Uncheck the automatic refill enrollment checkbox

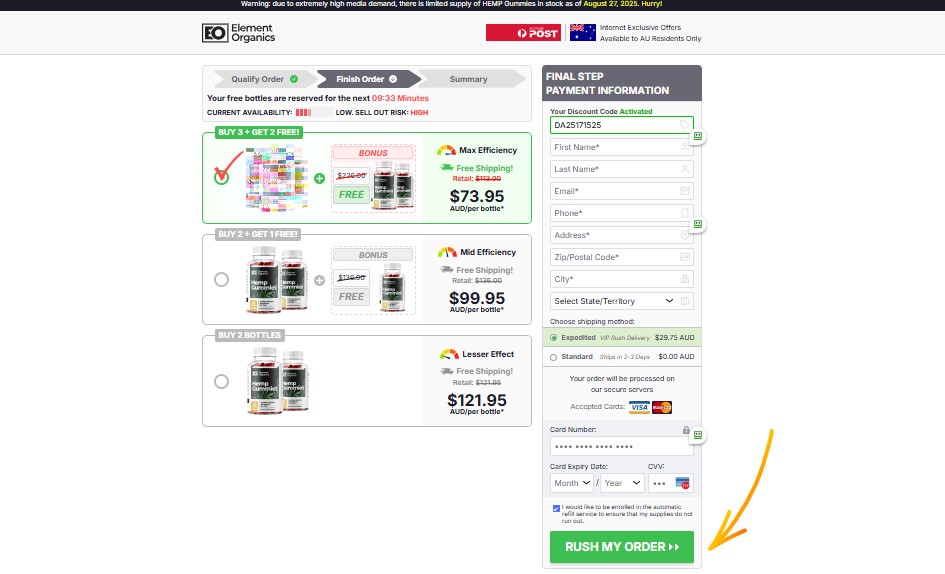pos(556,509)
